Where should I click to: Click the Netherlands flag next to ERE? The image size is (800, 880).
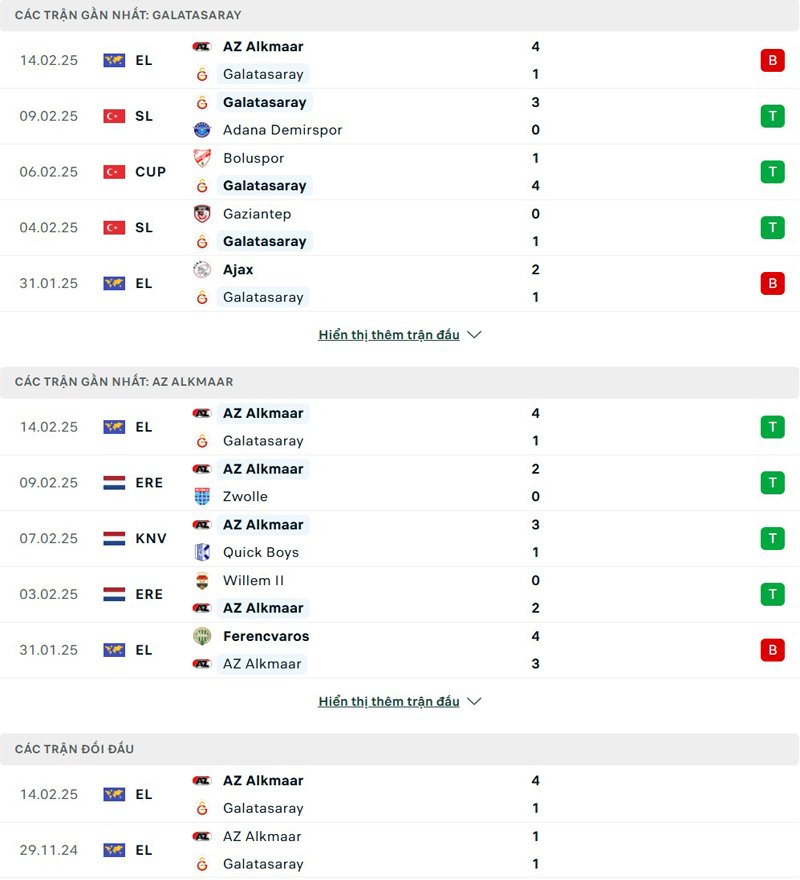(x=113, y=482)
